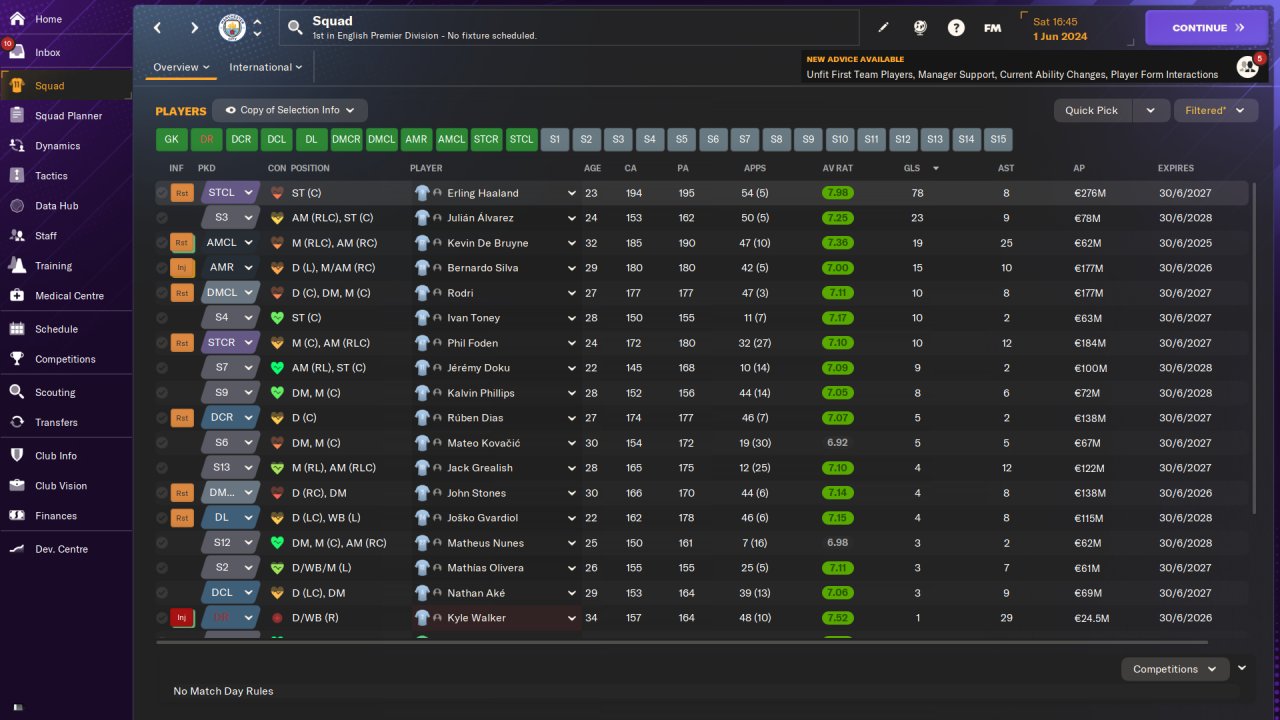Sort by the GLS column header

click(911, 168)
